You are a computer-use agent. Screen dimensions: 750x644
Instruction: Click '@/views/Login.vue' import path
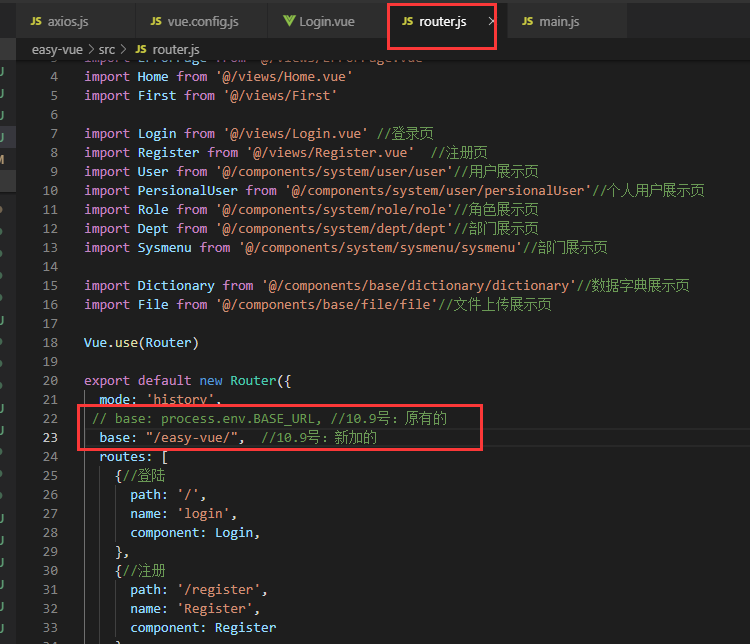pos(295,133)
